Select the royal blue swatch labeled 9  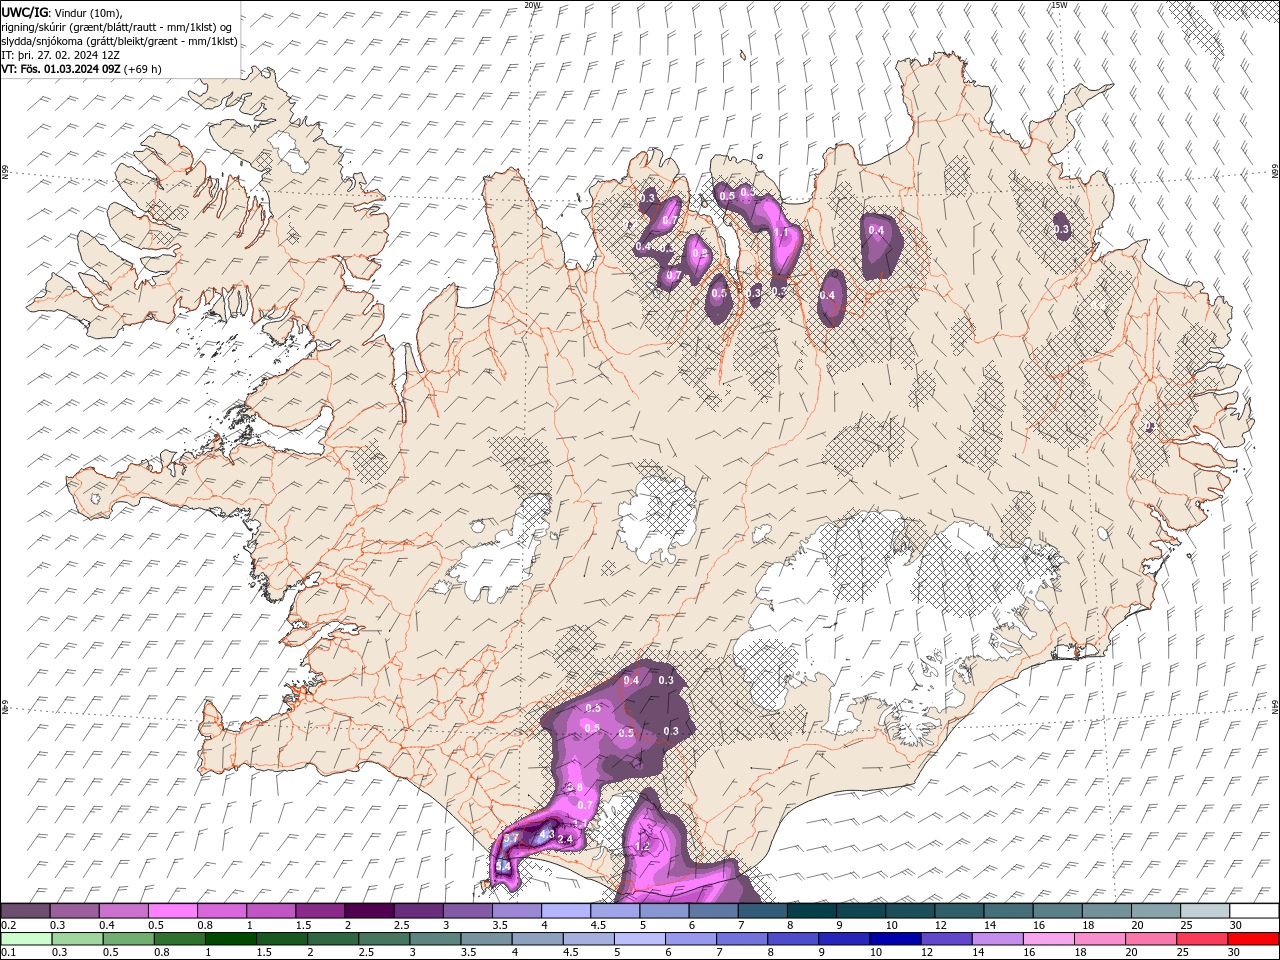coord(843,939)
